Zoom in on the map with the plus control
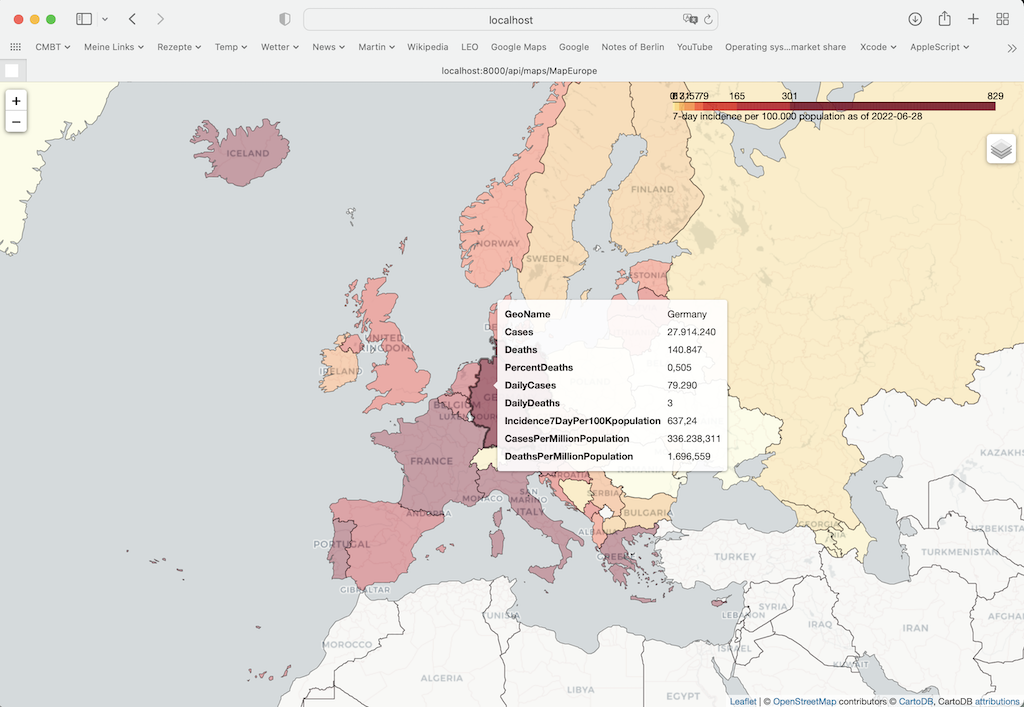Viewport: 1024px width, 707px height. [15, 100]
